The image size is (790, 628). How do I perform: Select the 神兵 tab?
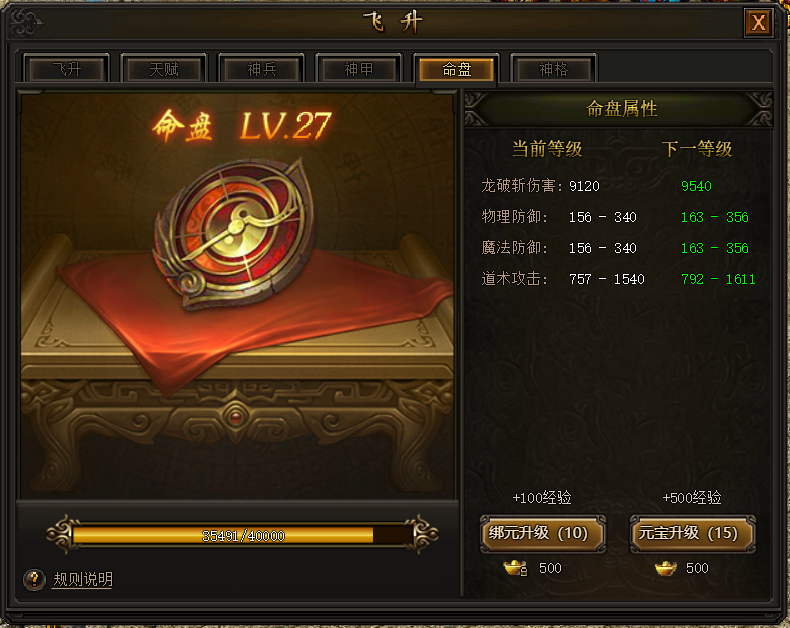(x=261, y=69)
